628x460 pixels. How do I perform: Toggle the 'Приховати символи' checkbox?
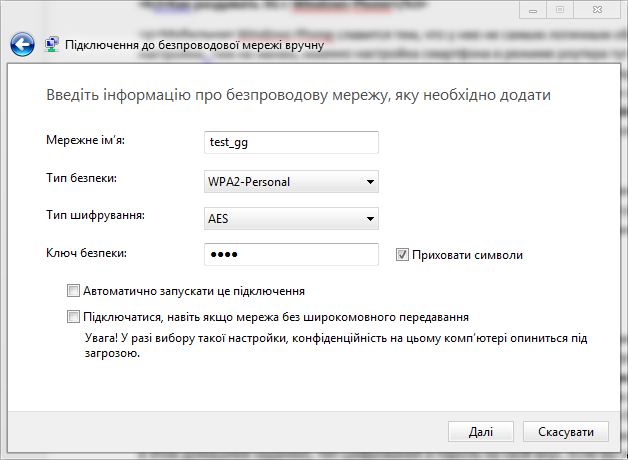click(403, 255)
